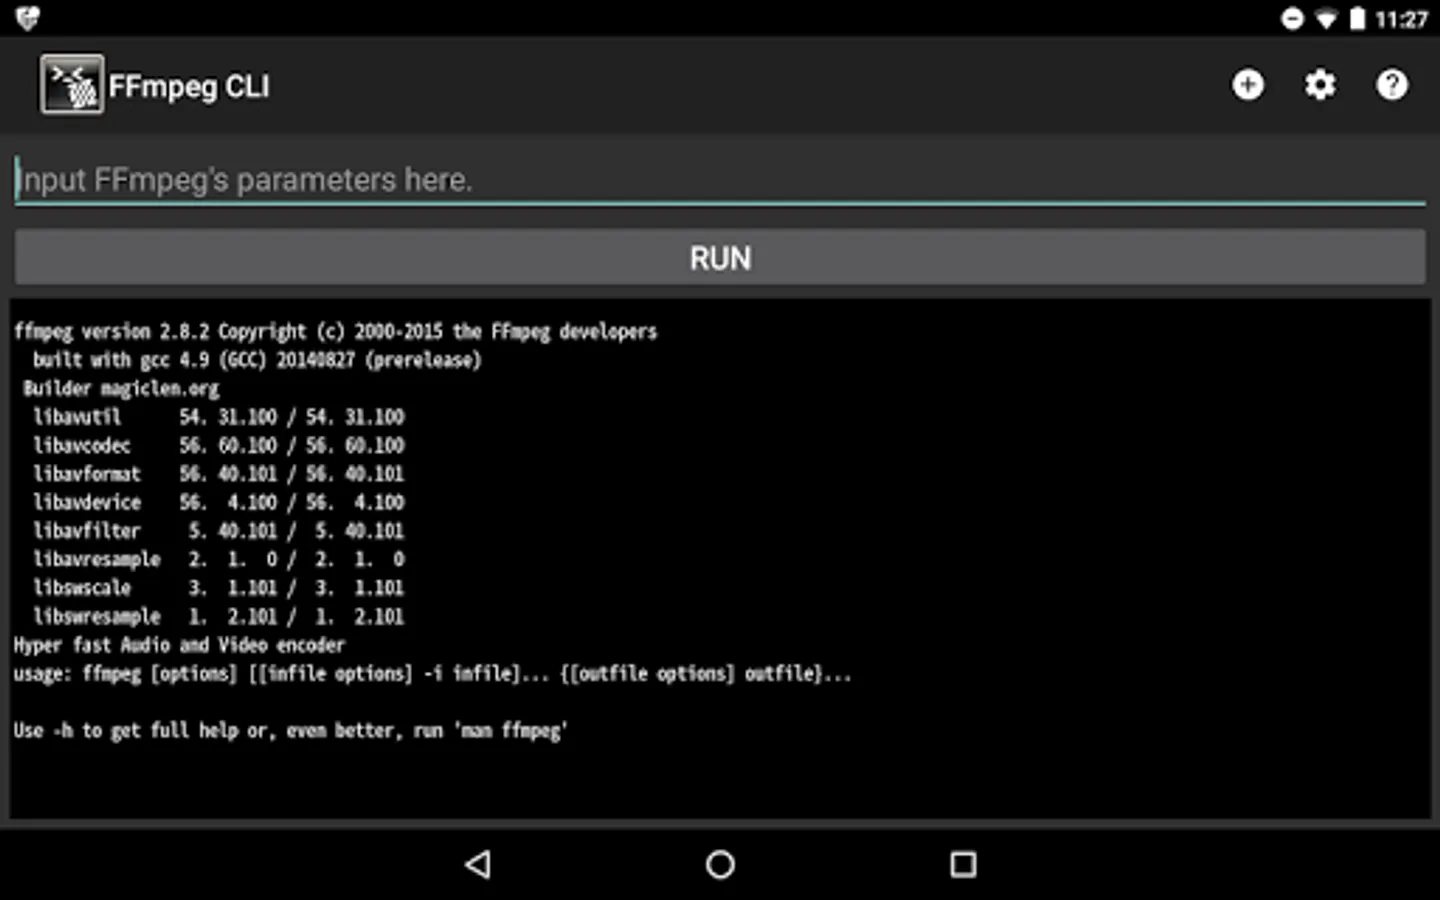The height and width of the screenshot is (900, 1440).
Task: Tap the battery status icon
Action: tap(1357, 19)
